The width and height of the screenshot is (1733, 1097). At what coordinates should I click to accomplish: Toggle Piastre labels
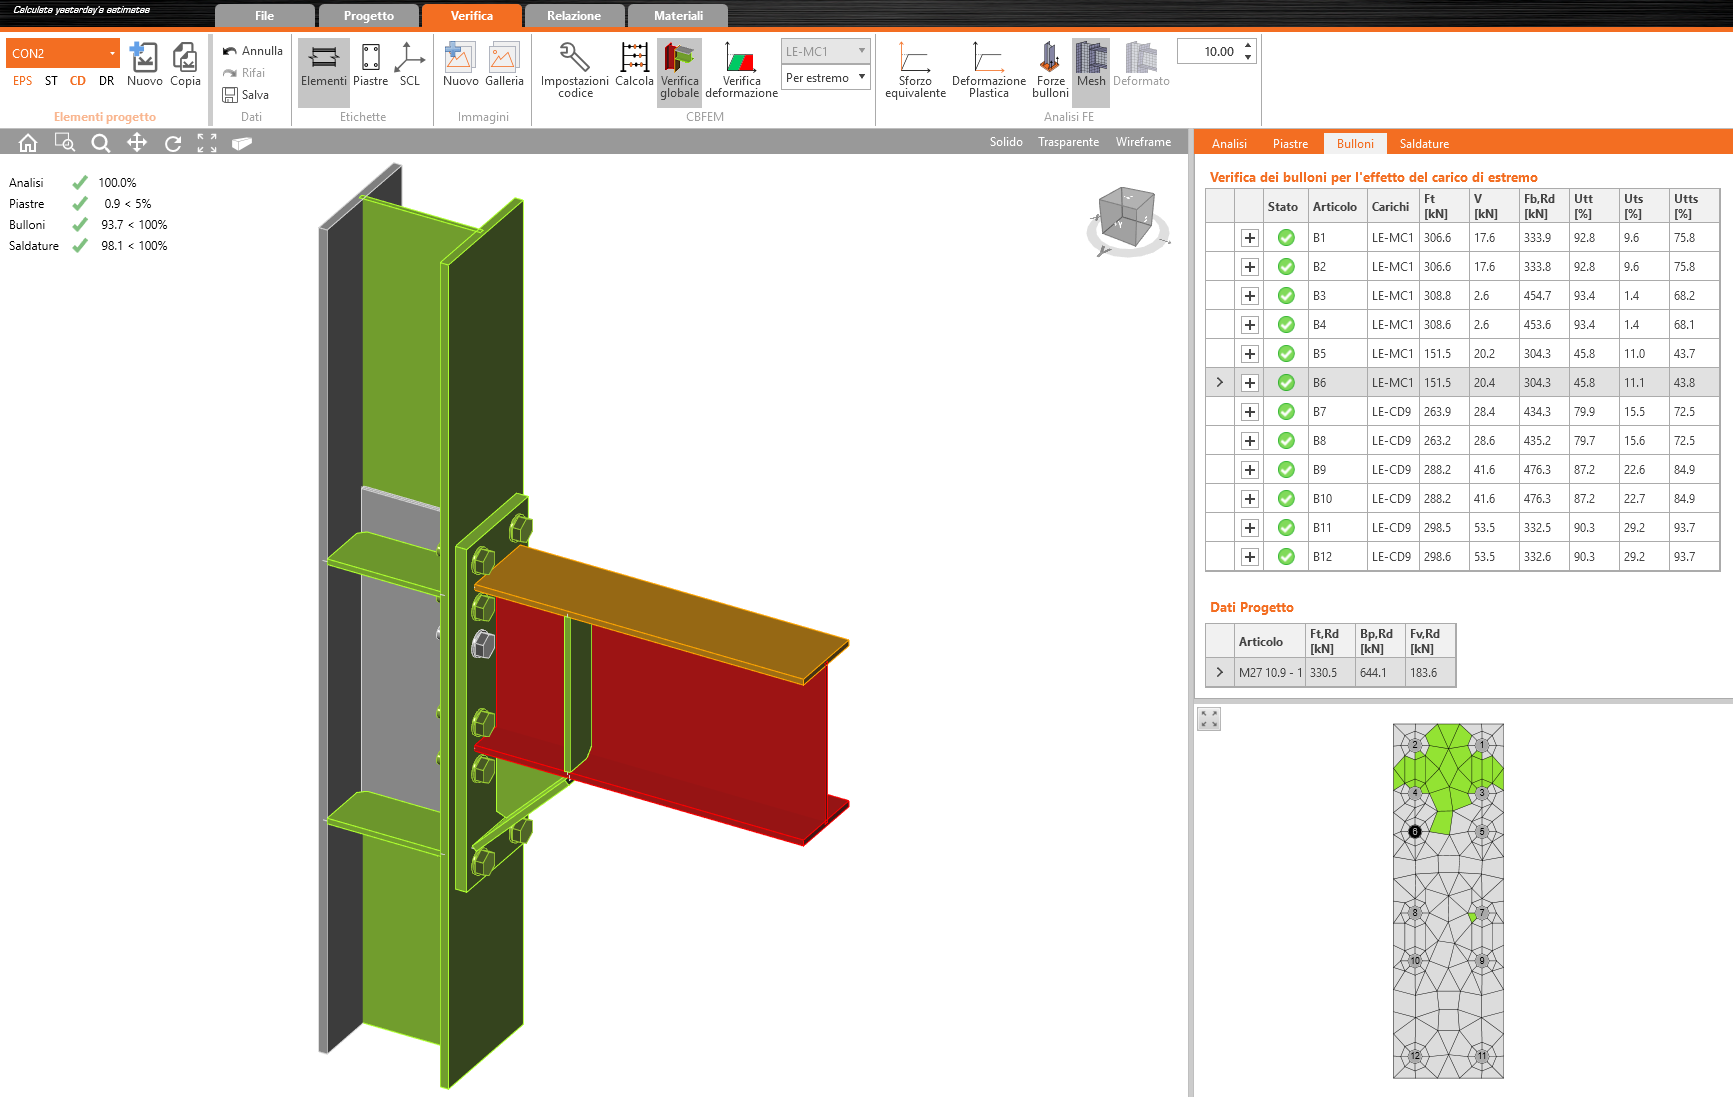coord(370,66)
